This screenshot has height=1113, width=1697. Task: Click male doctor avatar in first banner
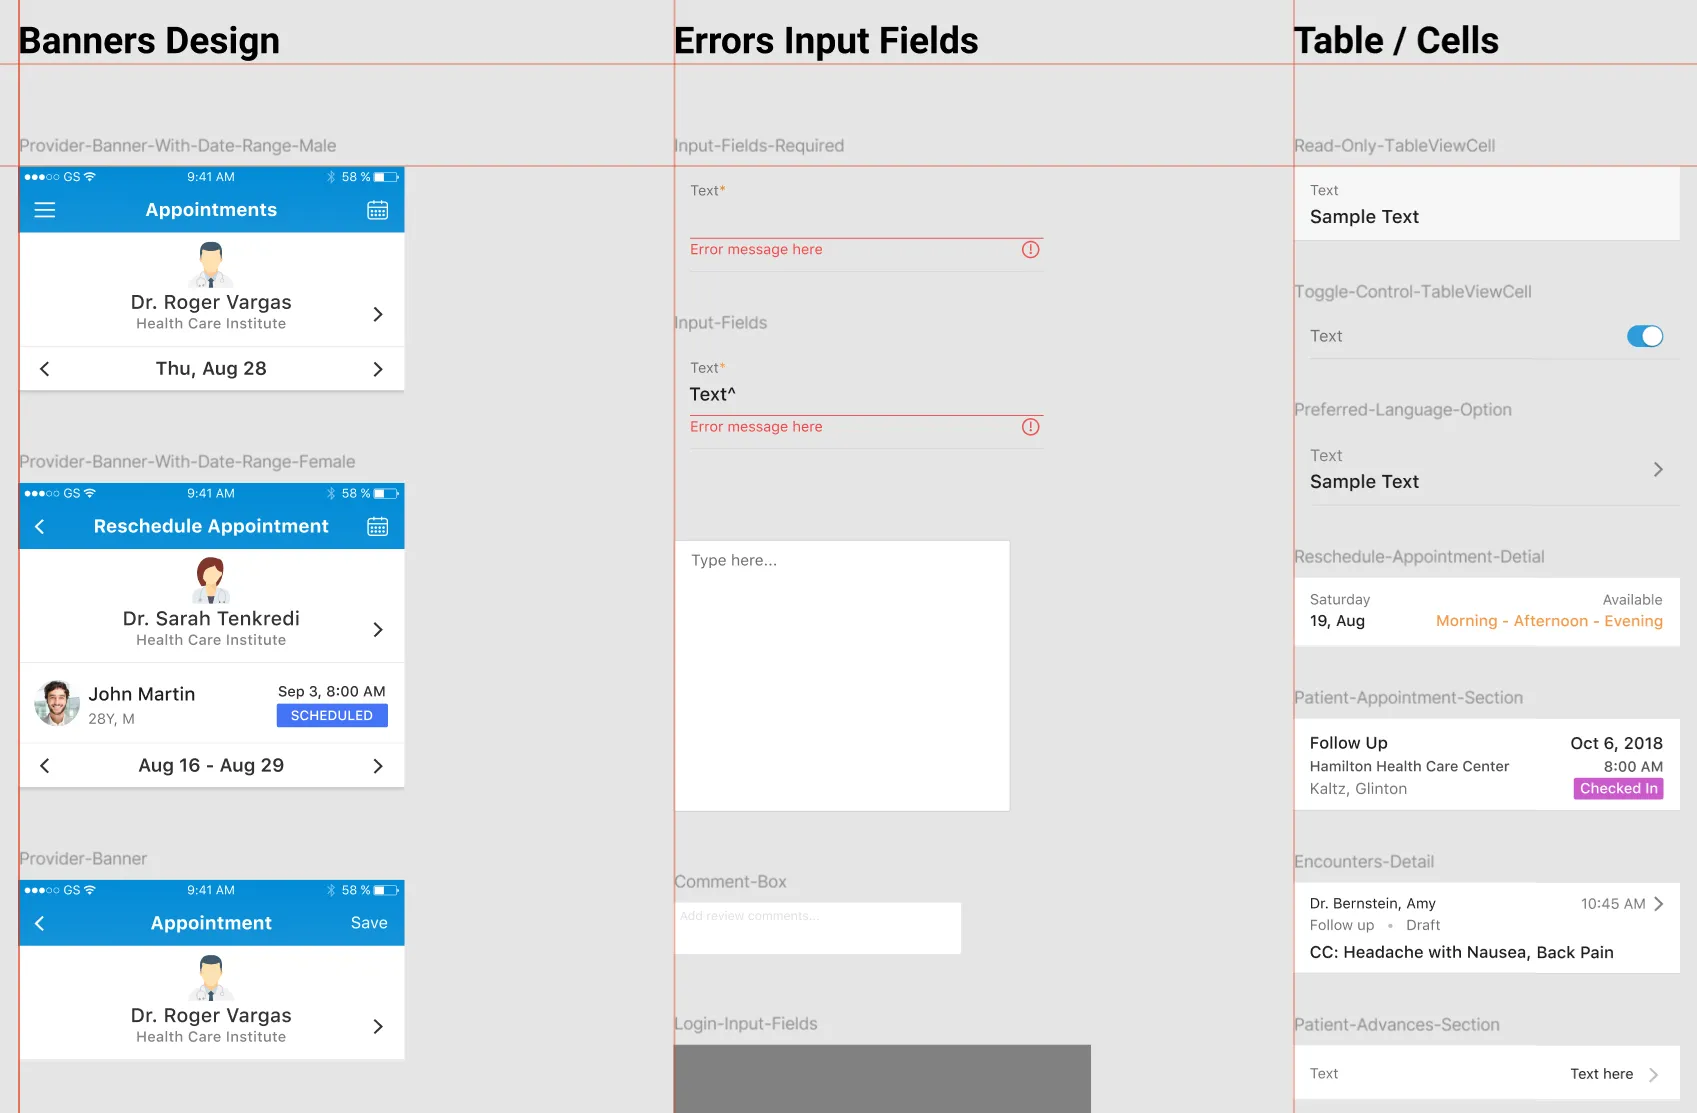point(211,264)
